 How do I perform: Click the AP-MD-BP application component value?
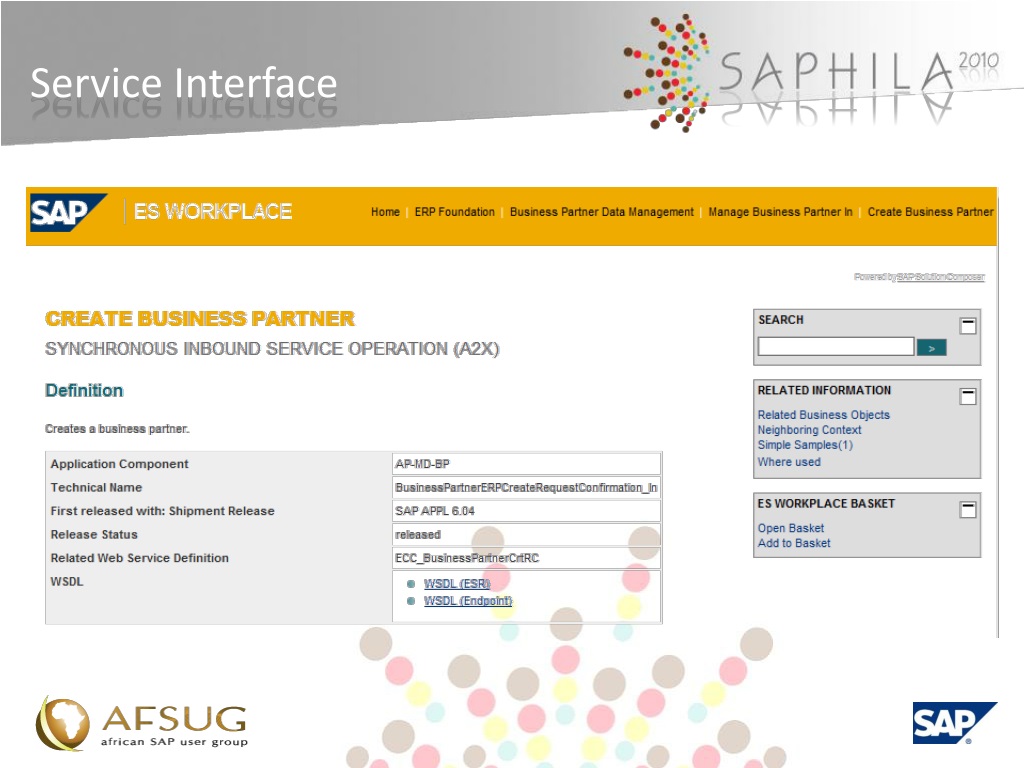pyautogui.click(x=422, y=464)
